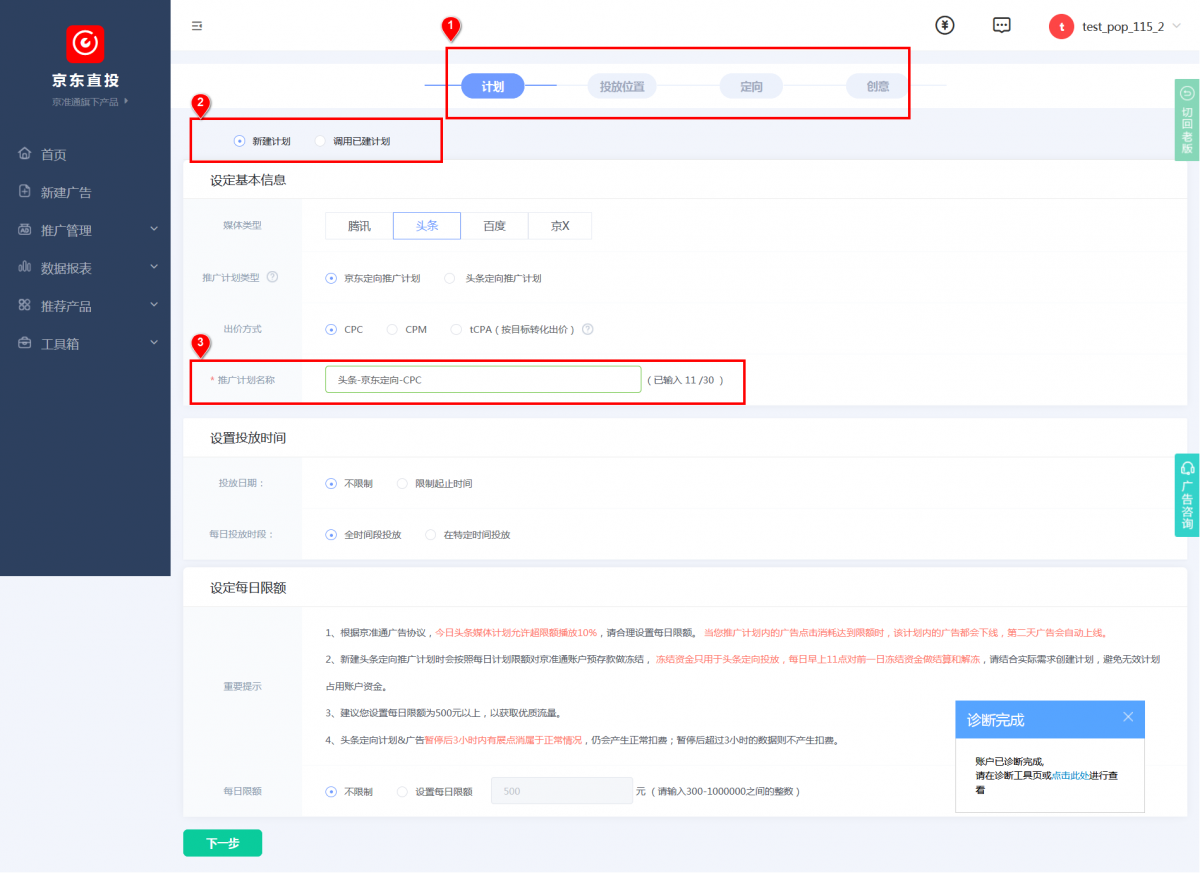Click help icon next to 推广计划类型
Image resolution: width=1200 pixels, height=873 pixels.
click(x=272, y=278)
